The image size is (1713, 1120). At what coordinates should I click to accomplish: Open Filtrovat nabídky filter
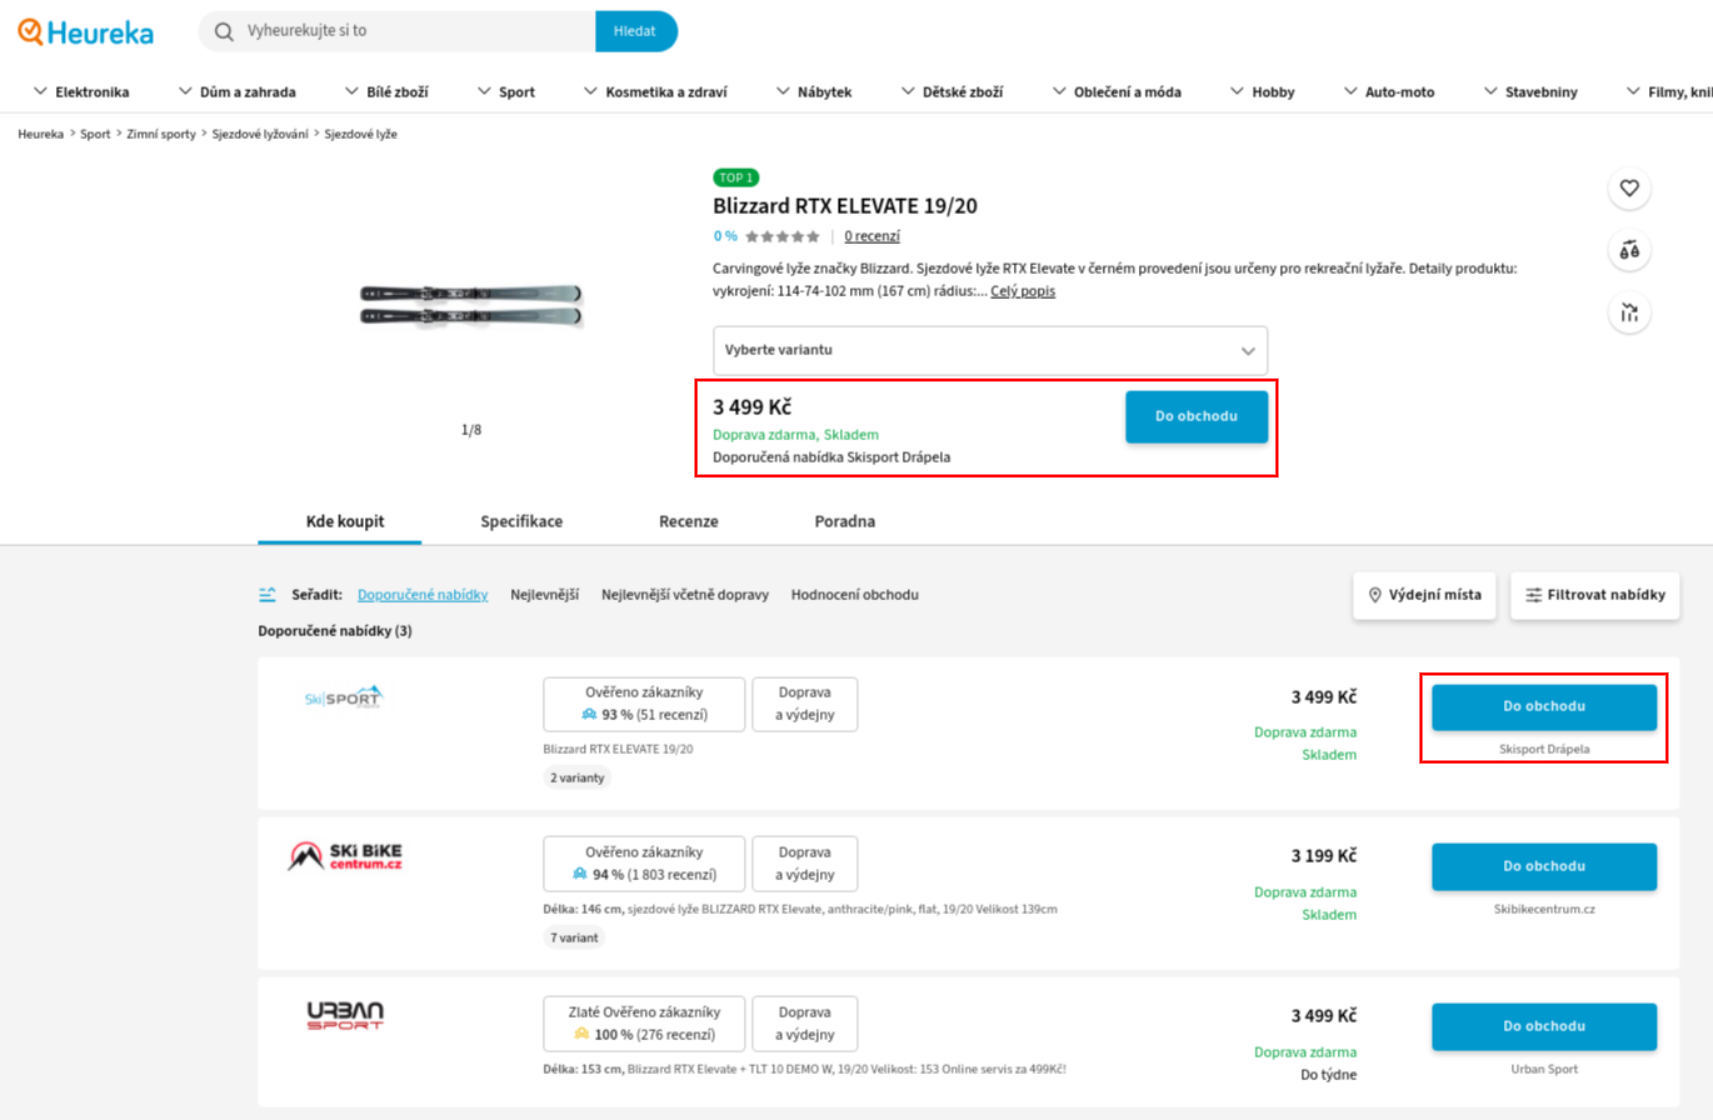tap(1595, 595)
